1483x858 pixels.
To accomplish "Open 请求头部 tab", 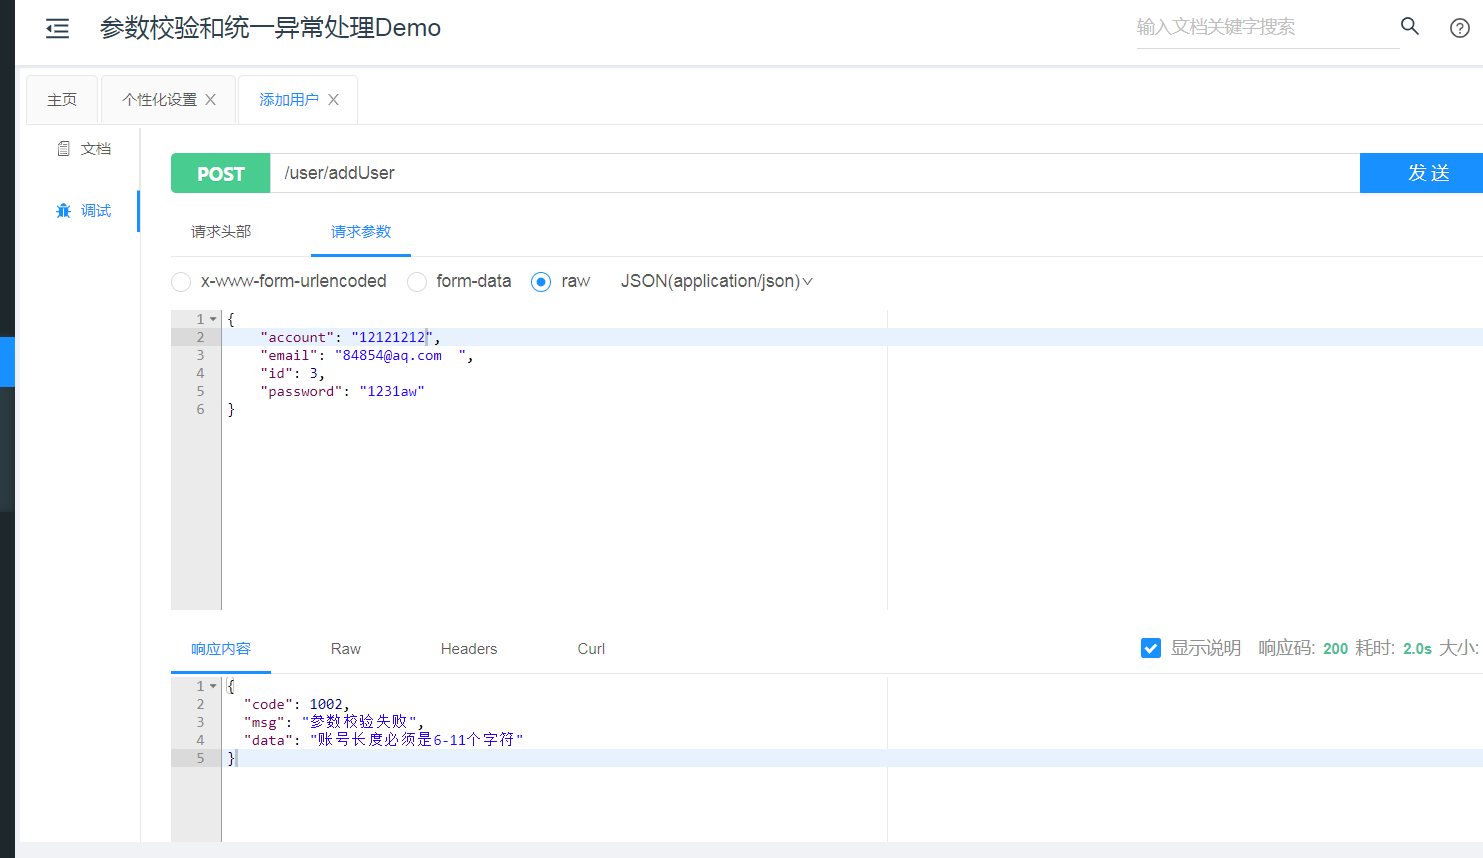I will [221, 232].
